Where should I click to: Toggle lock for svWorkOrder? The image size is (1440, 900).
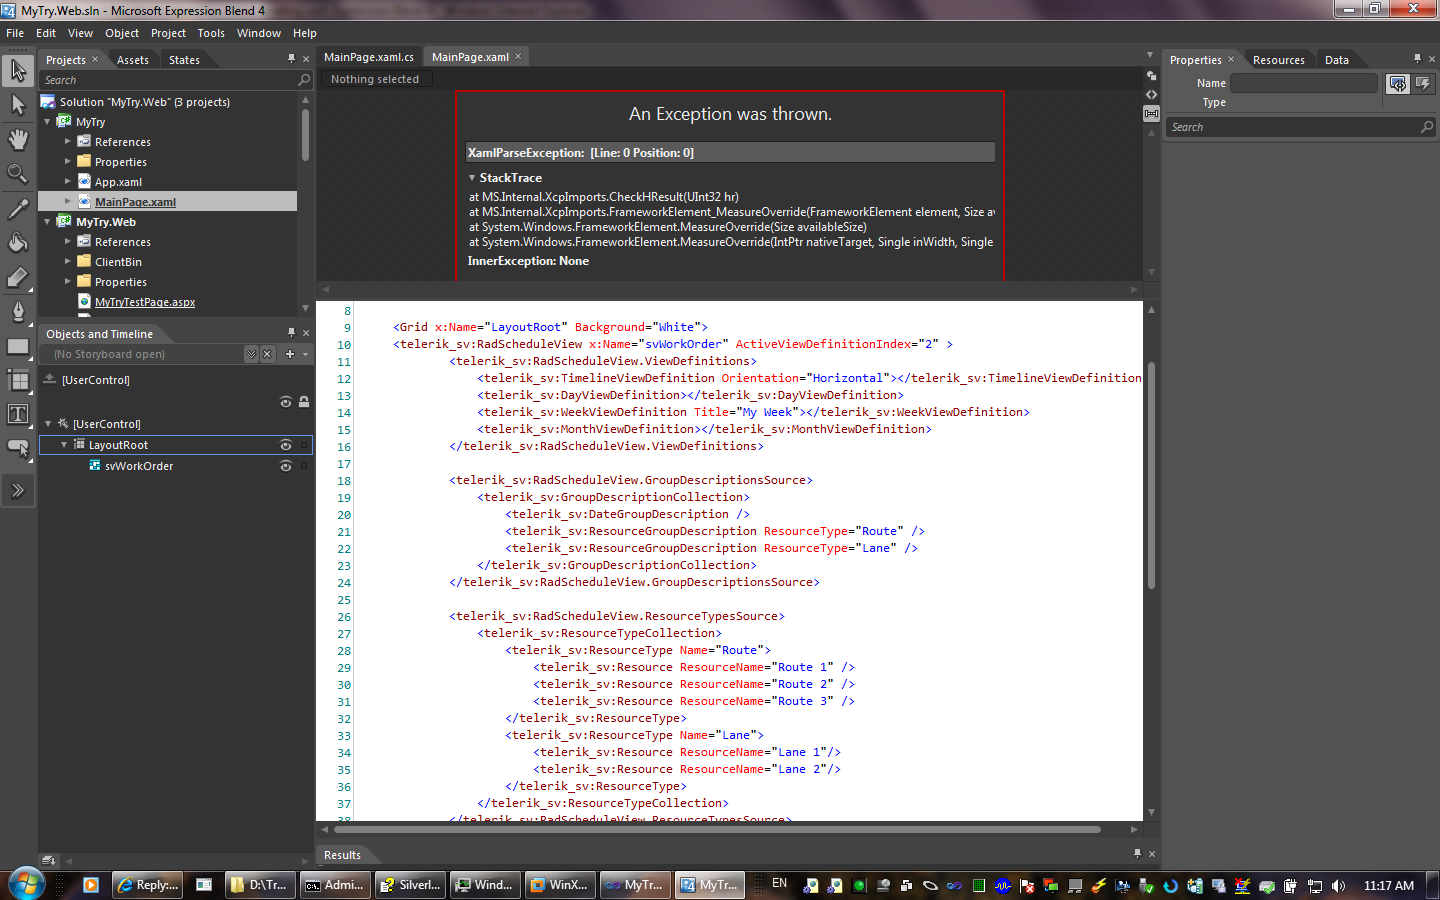point(304,466)
